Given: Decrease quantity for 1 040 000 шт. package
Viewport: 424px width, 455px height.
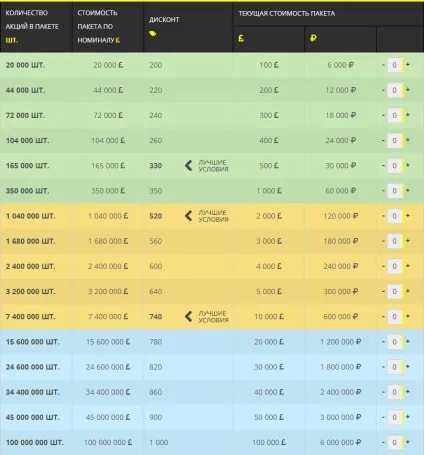Looking at the screenshot, I should point(383,216).
